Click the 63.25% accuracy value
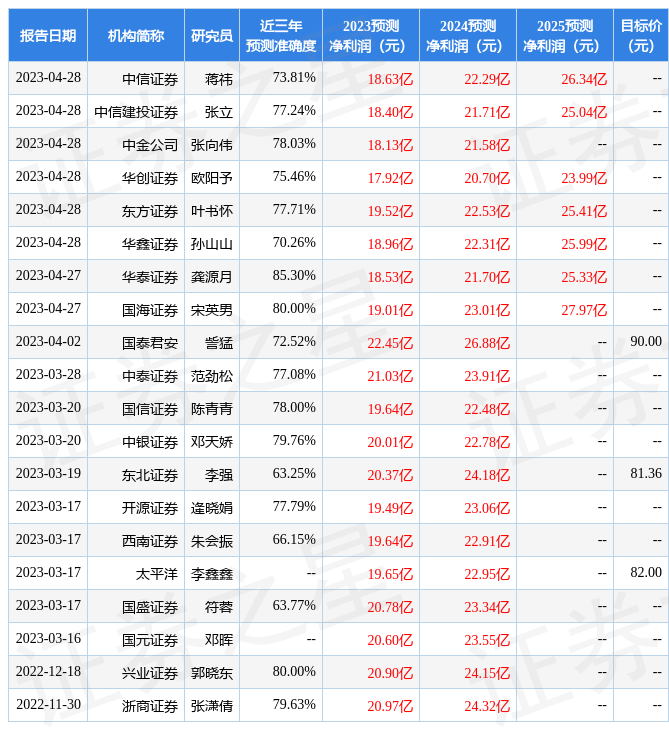This screenshot has height=730, width=669. point(294,473)
